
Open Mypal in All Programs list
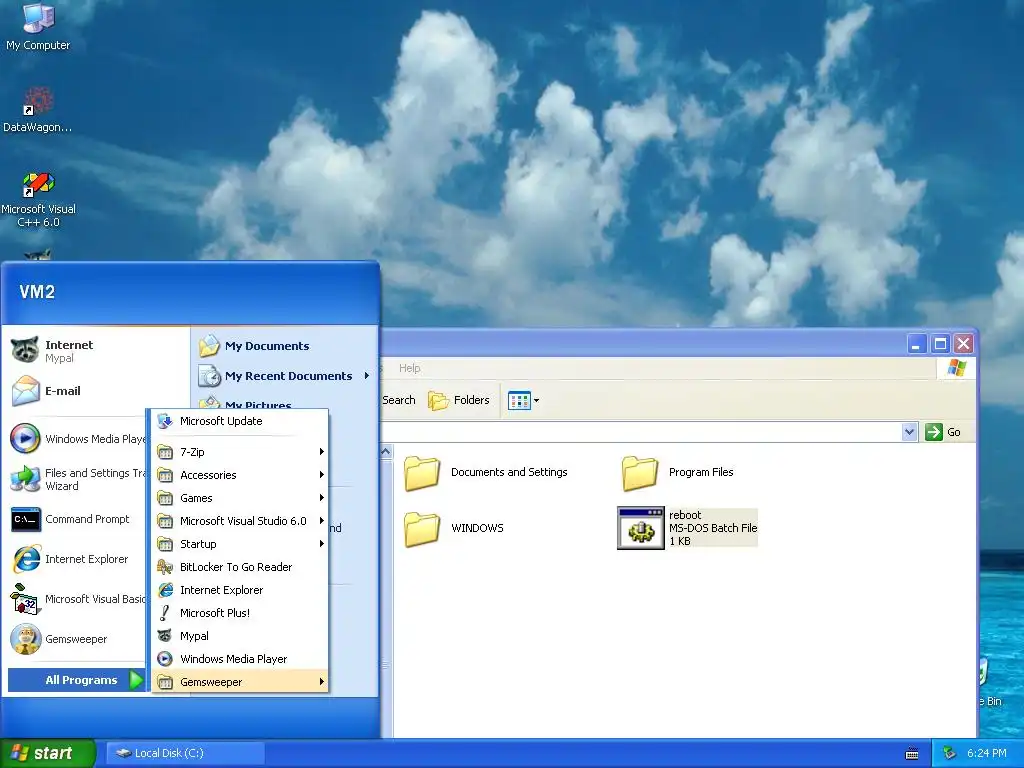(x=240, y=636)
